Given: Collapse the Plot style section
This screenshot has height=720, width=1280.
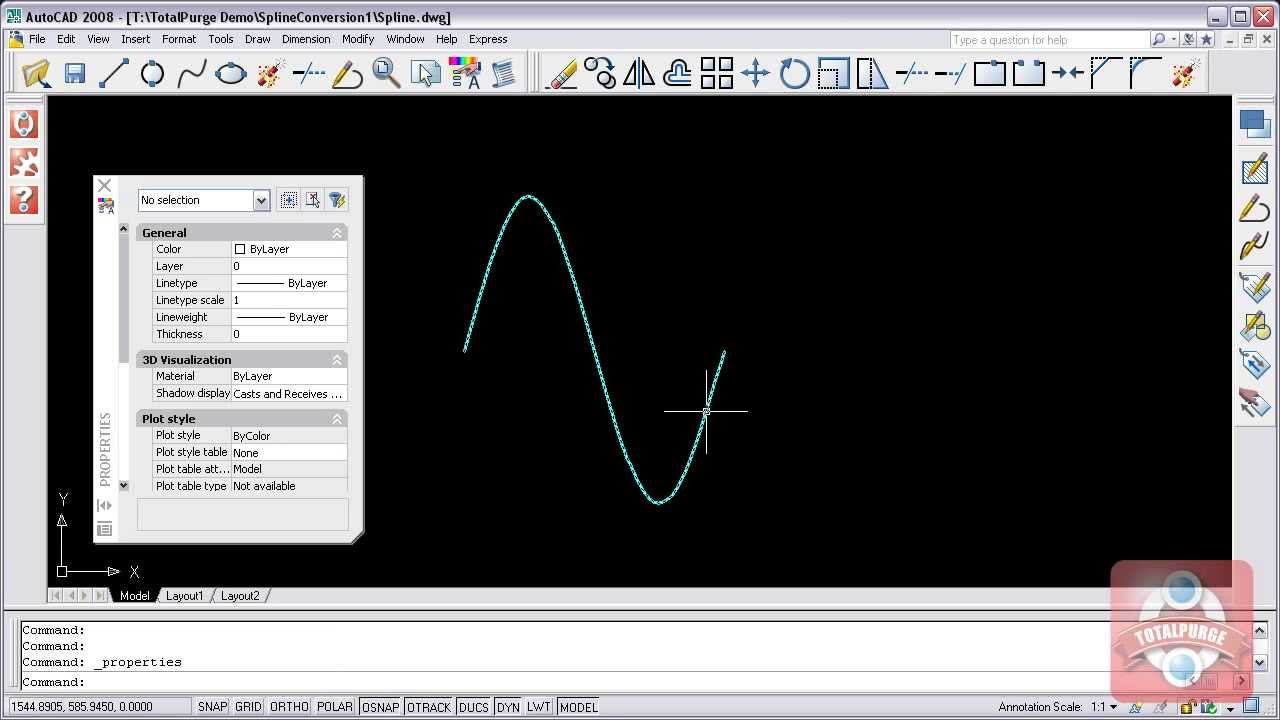Looking at the screenshot, I should coord(337,419).
